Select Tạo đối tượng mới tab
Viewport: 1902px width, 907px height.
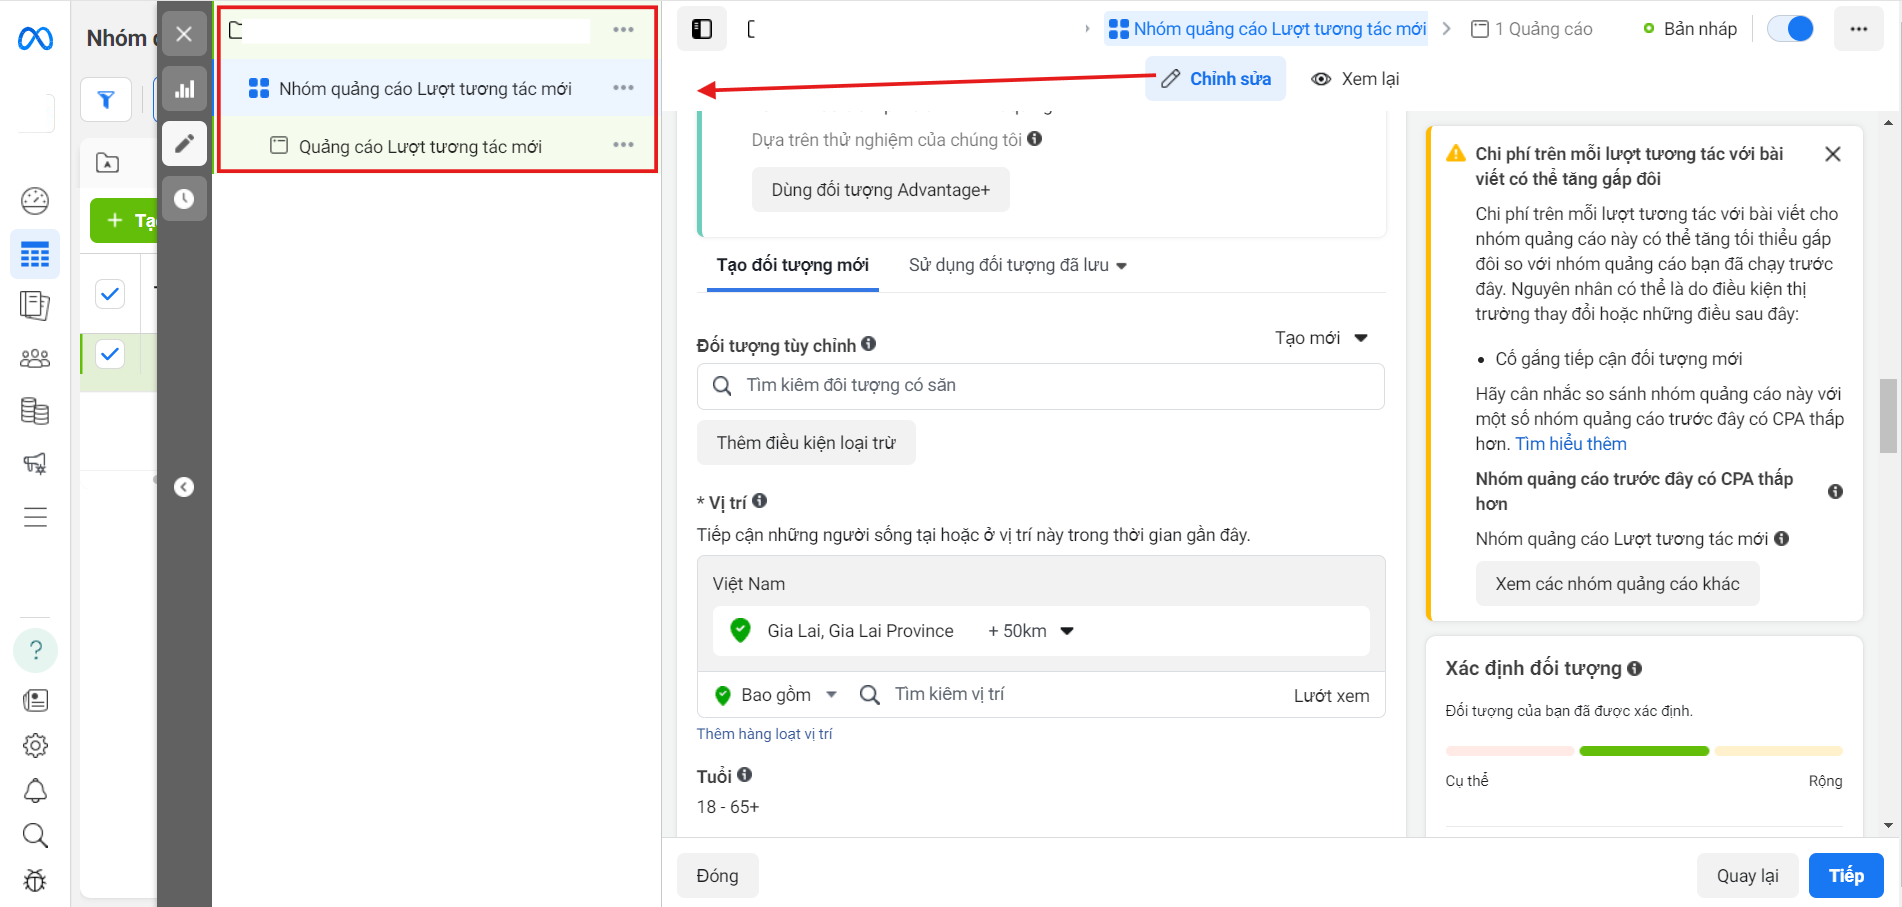point(792,265)
